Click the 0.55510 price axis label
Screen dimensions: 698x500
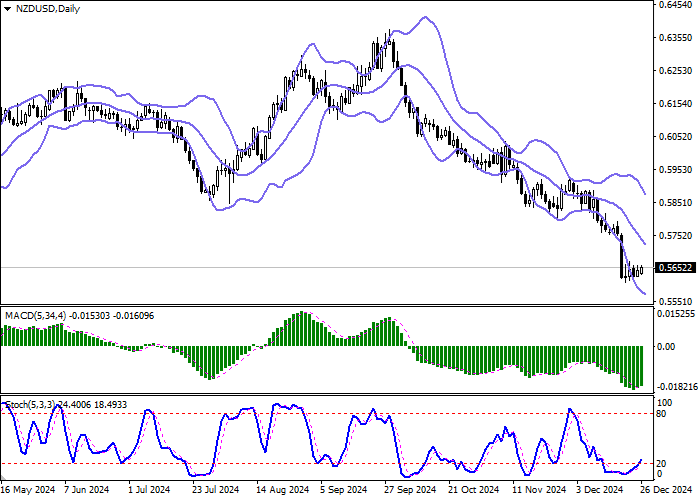tap(675, 301)
